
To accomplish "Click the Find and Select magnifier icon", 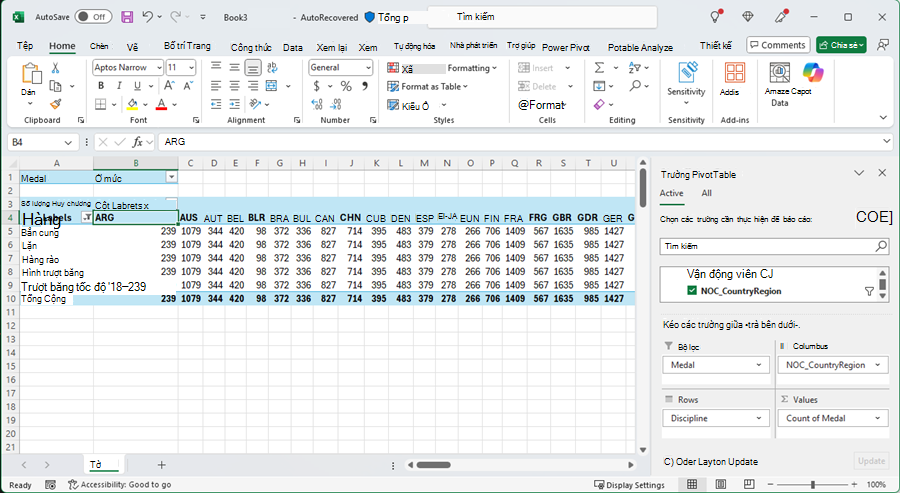I will point(635,86).
